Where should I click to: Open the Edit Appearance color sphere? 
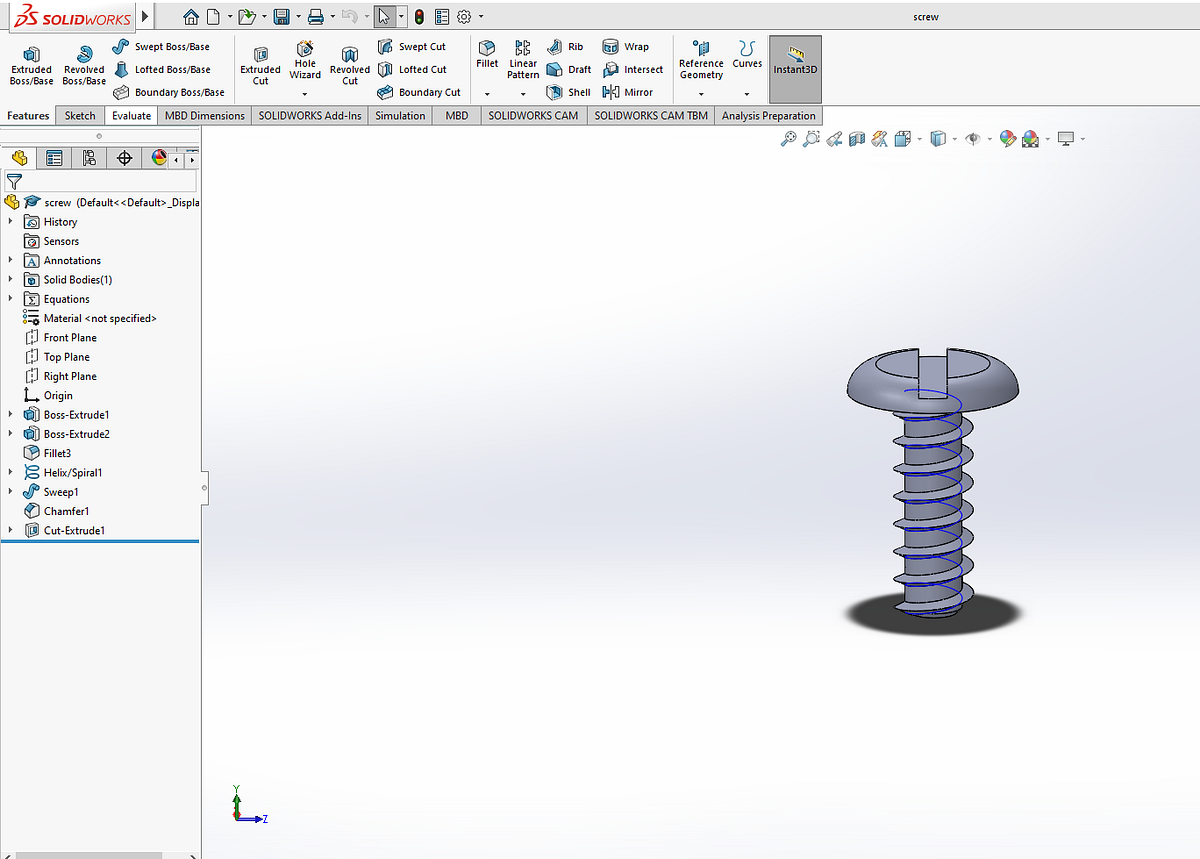point(1007,138)
